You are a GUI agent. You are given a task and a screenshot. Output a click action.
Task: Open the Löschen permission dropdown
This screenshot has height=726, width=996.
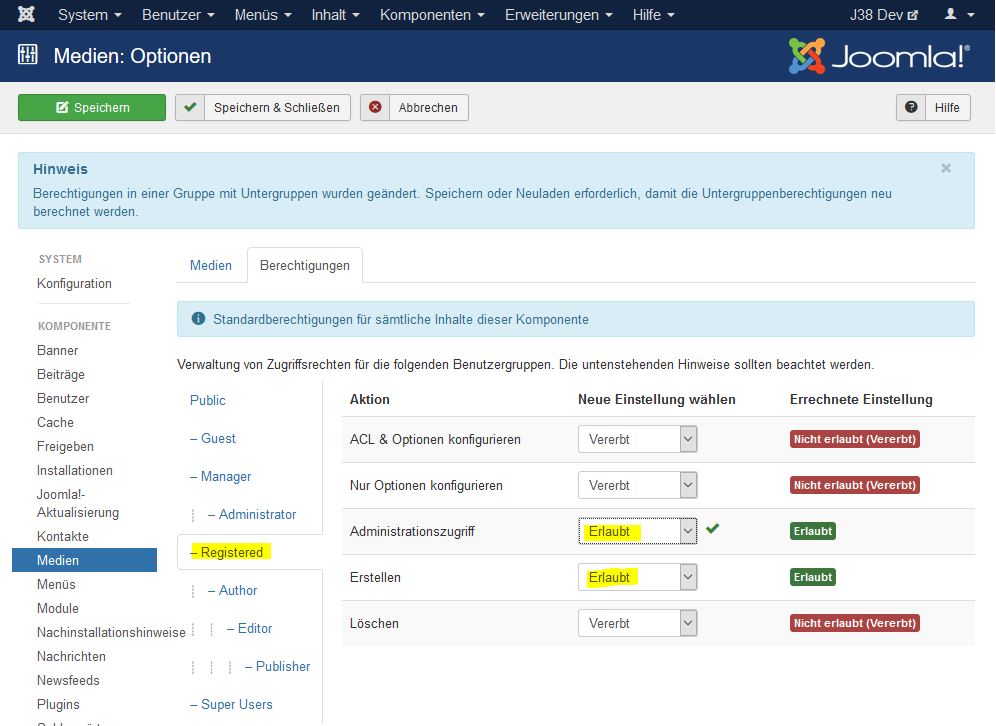tap(637, 622)
